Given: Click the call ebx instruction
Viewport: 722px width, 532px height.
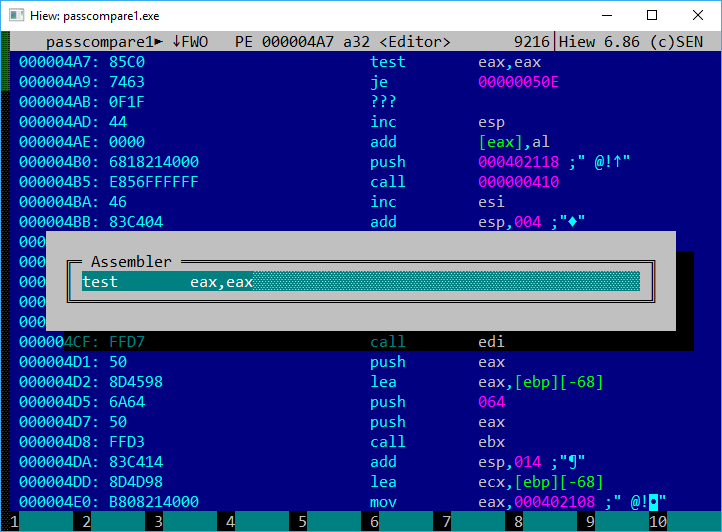Looking at the screenshot, I should (437, 442).
